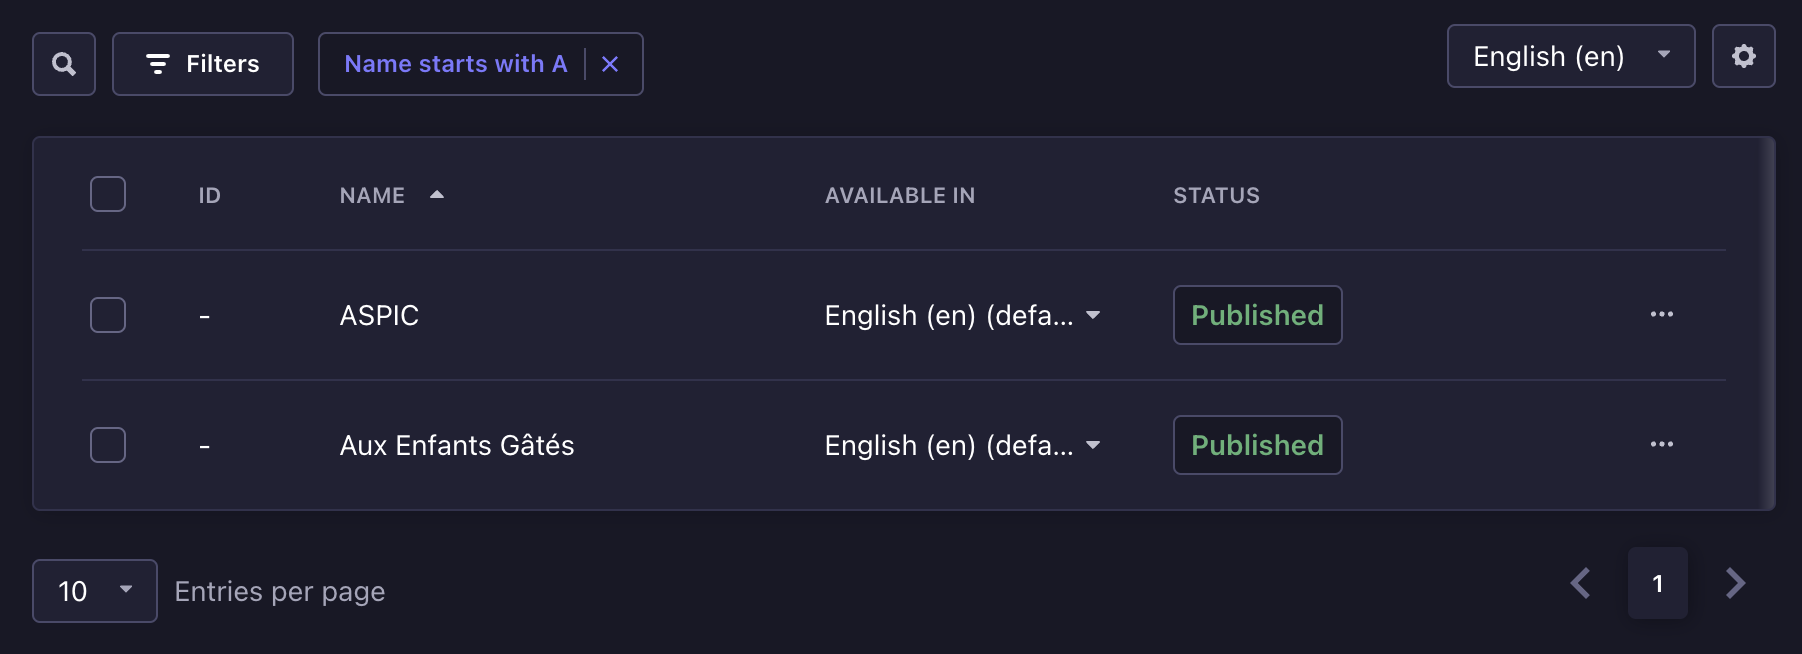Toggle the select-all checkbox in the header
Screen dimensions: 1802x654
click(x=107, y=194)
